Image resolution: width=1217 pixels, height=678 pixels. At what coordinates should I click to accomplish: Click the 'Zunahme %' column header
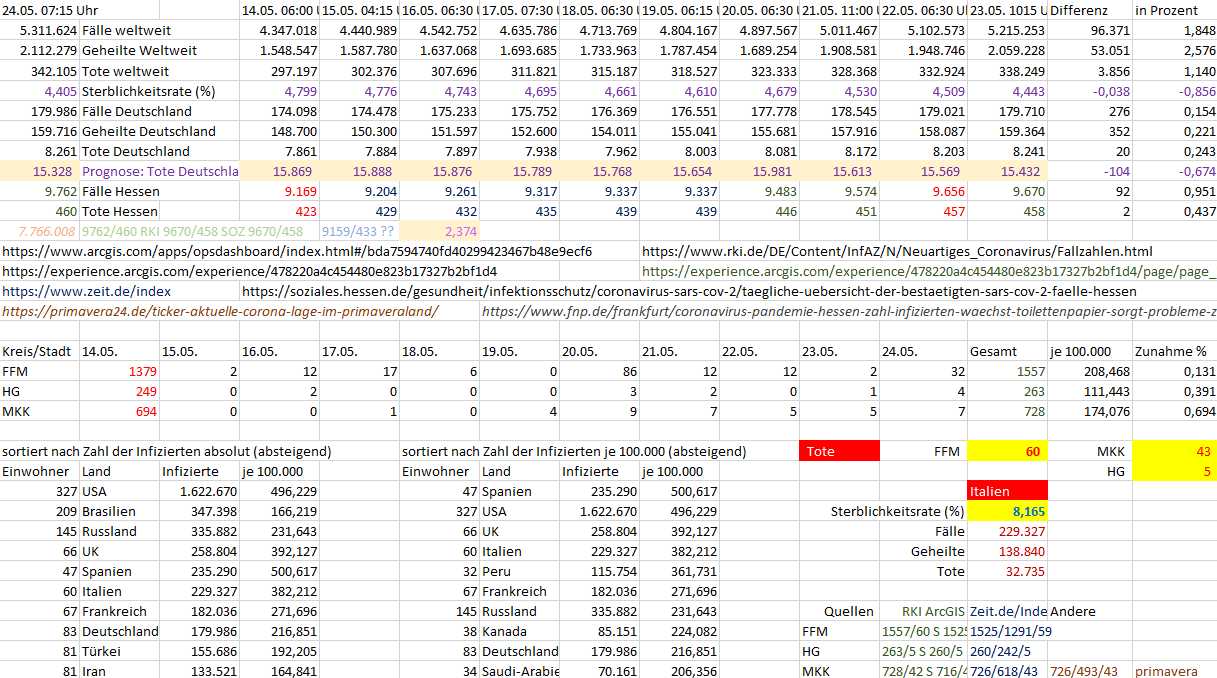click(x=1171, y=351)
